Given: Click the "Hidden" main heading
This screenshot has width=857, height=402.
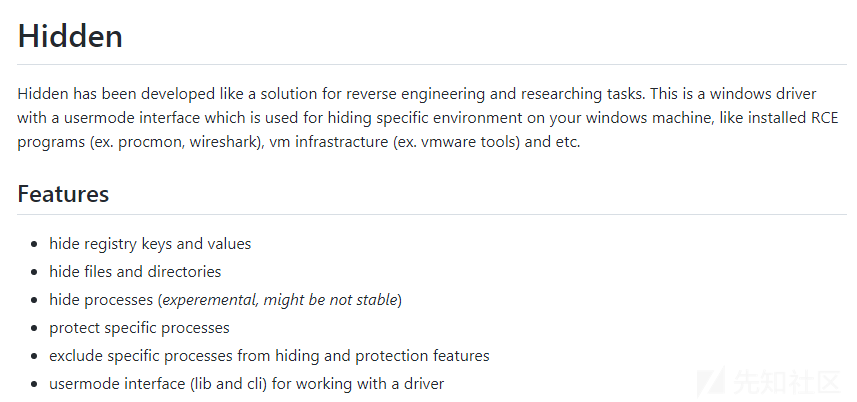Looking at the screenshot, I should (x=70, y=37).
